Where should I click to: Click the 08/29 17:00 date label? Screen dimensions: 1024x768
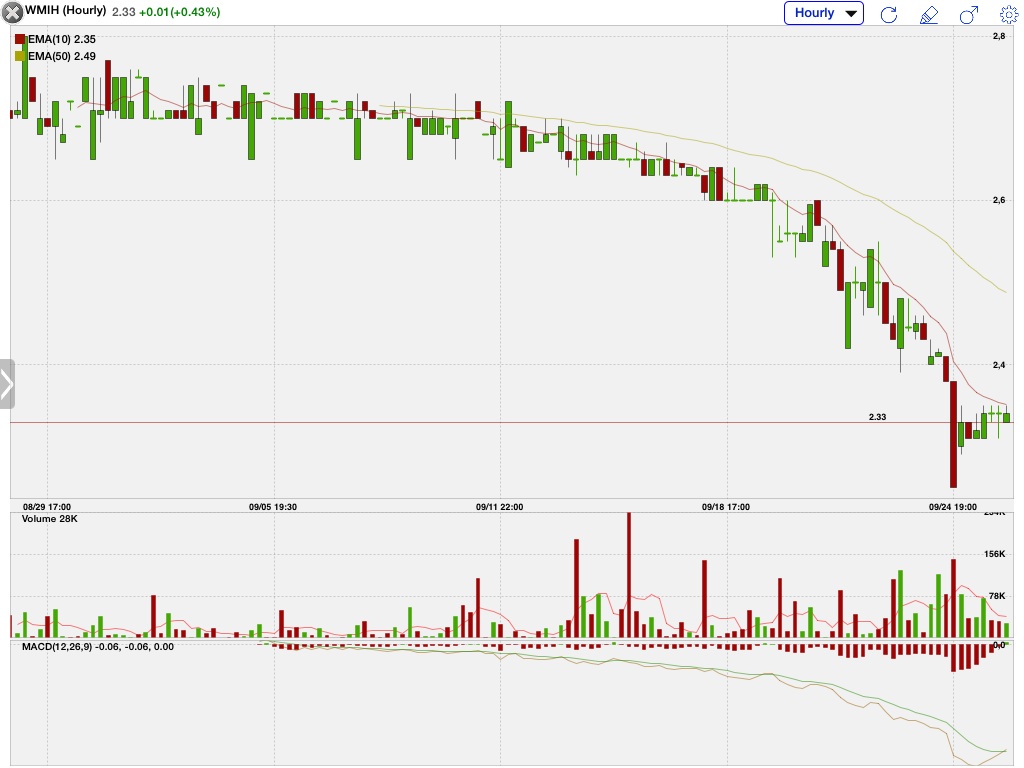pyautogui.click(x=47, y=507)
